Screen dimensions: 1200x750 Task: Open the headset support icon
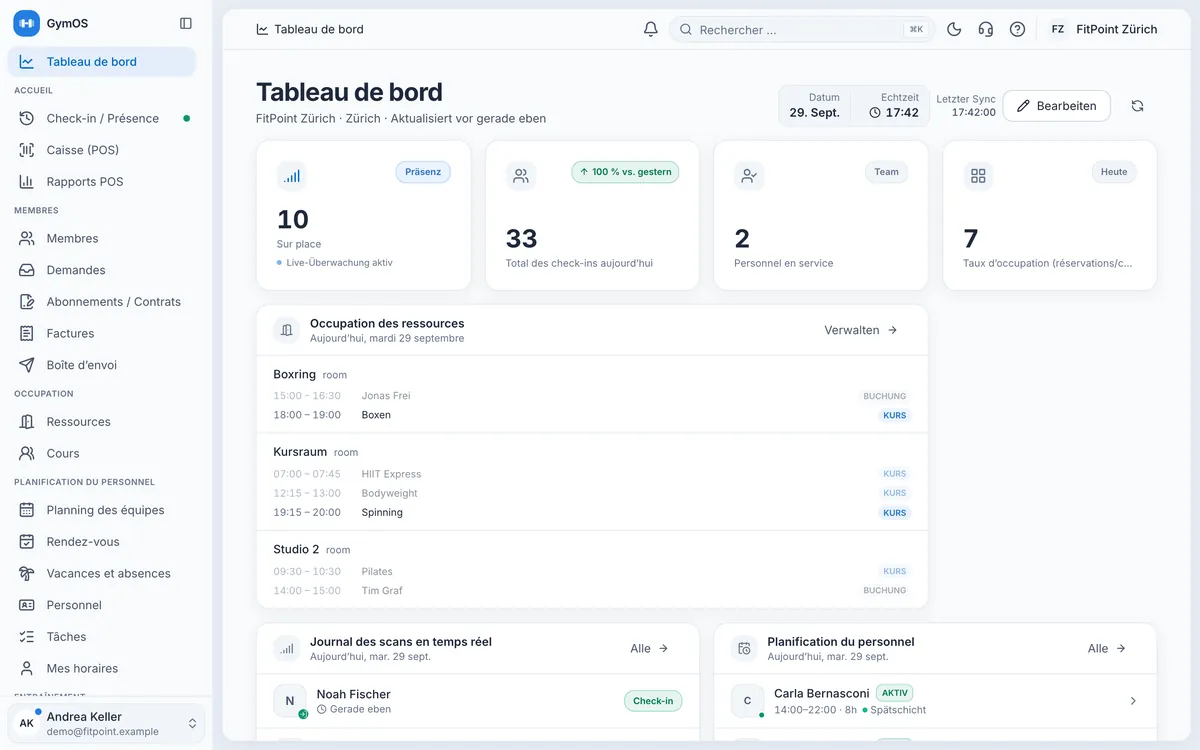pos(986,29)
